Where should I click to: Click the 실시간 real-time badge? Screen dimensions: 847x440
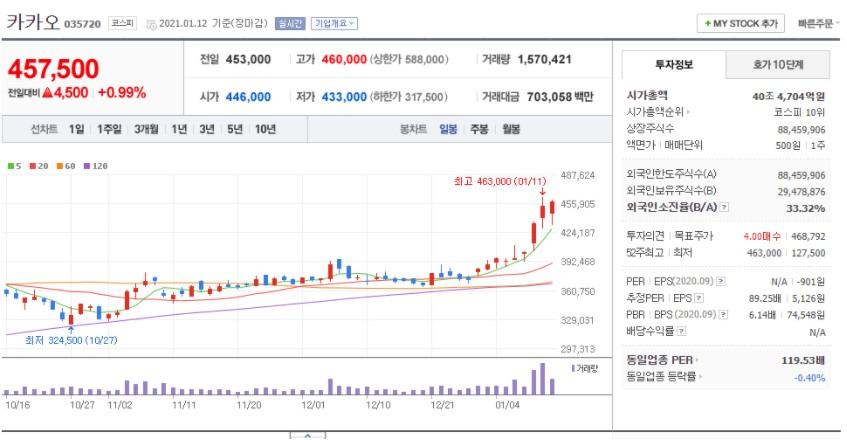290,23
